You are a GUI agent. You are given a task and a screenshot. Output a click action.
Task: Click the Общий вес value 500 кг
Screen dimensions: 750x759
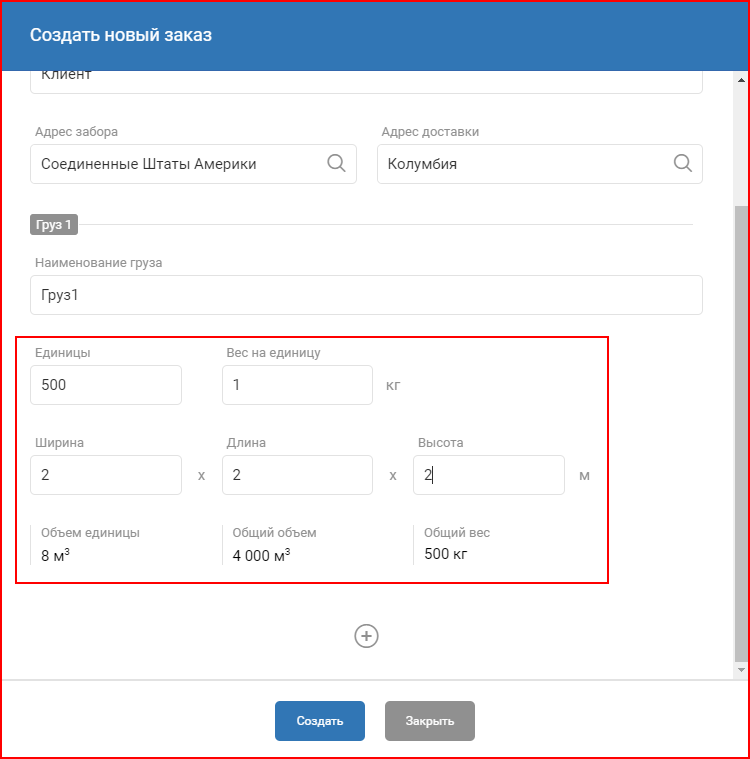[445, 554]
